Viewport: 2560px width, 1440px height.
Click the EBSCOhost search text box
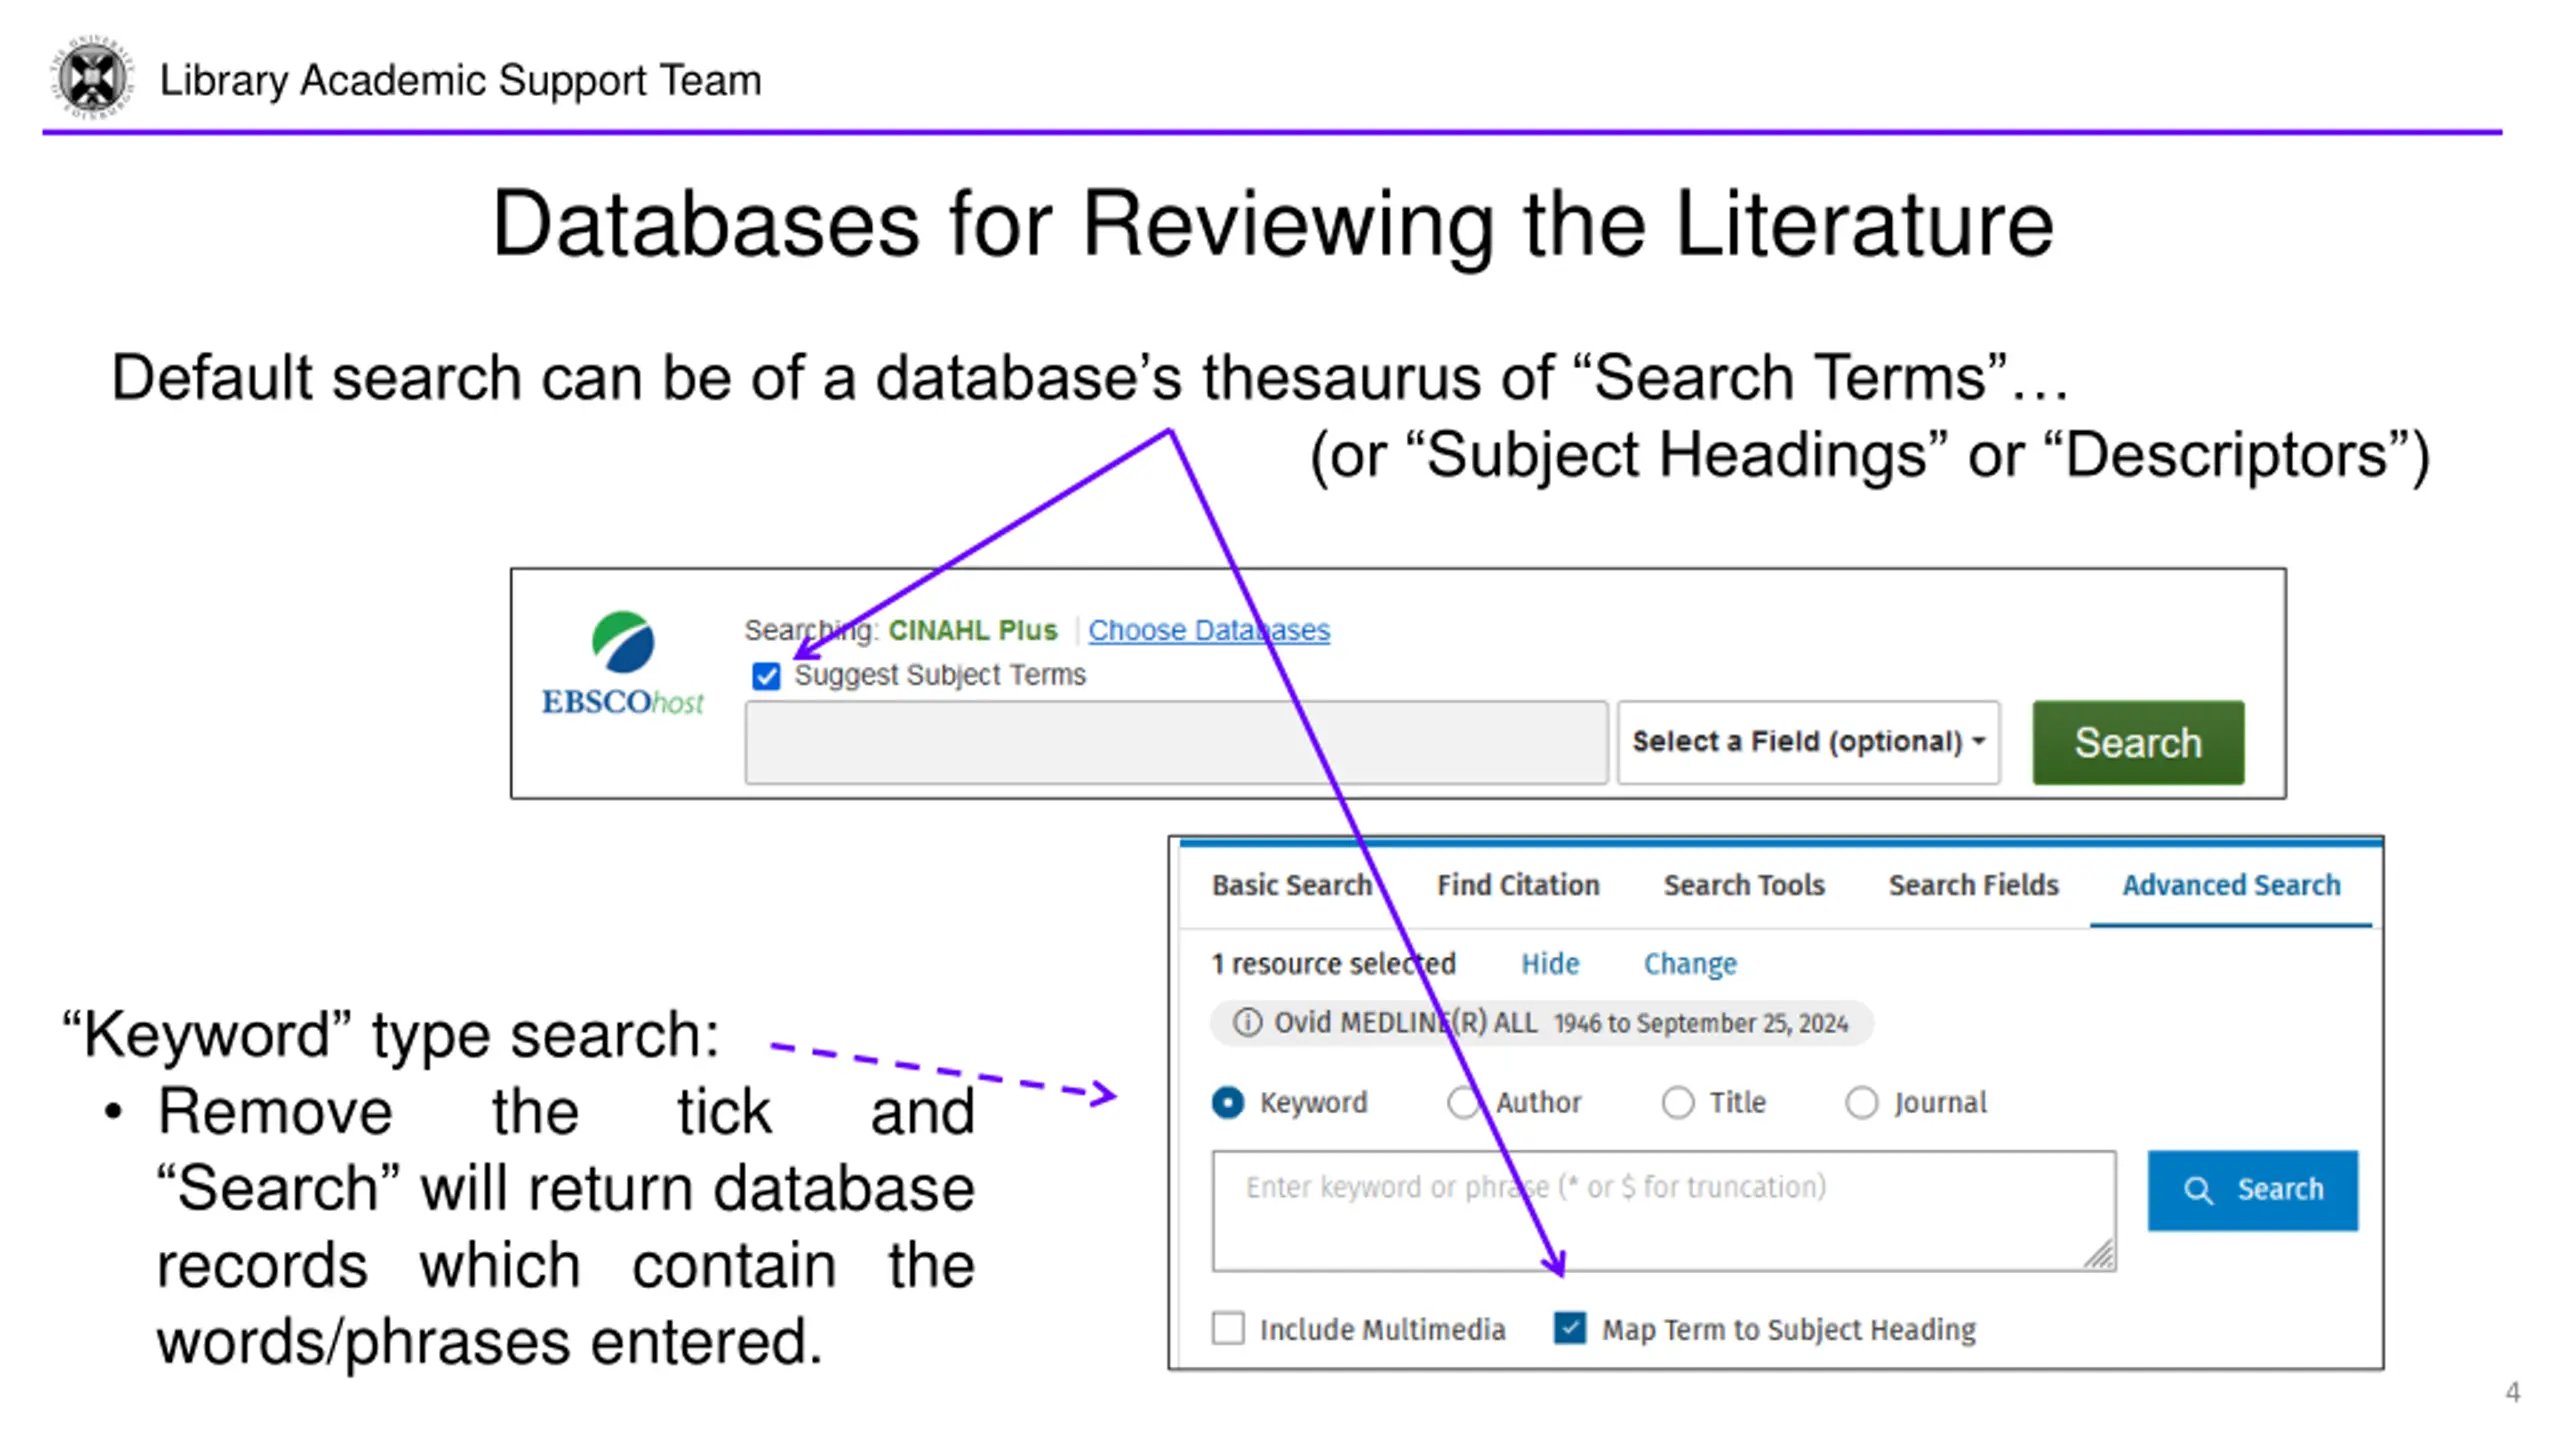(x=1176, y=742)
